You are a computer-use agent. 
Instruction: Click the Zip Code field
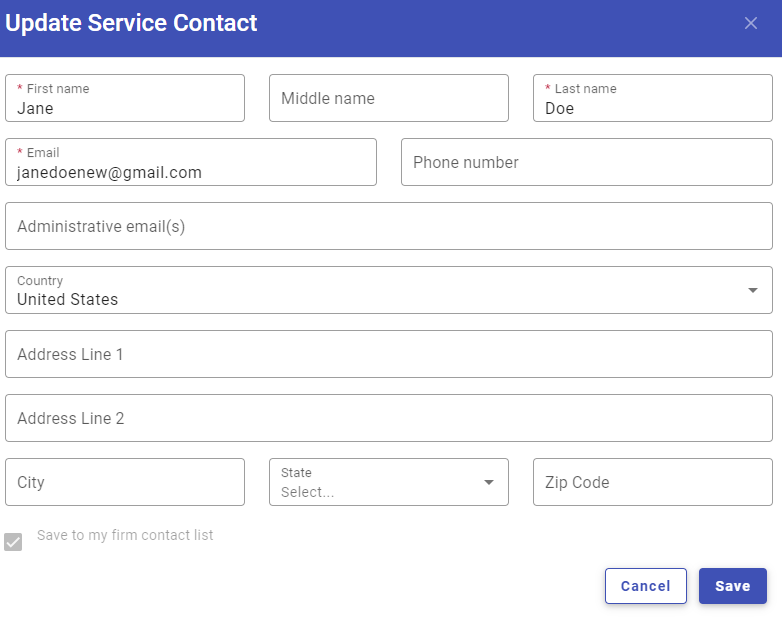652,482
